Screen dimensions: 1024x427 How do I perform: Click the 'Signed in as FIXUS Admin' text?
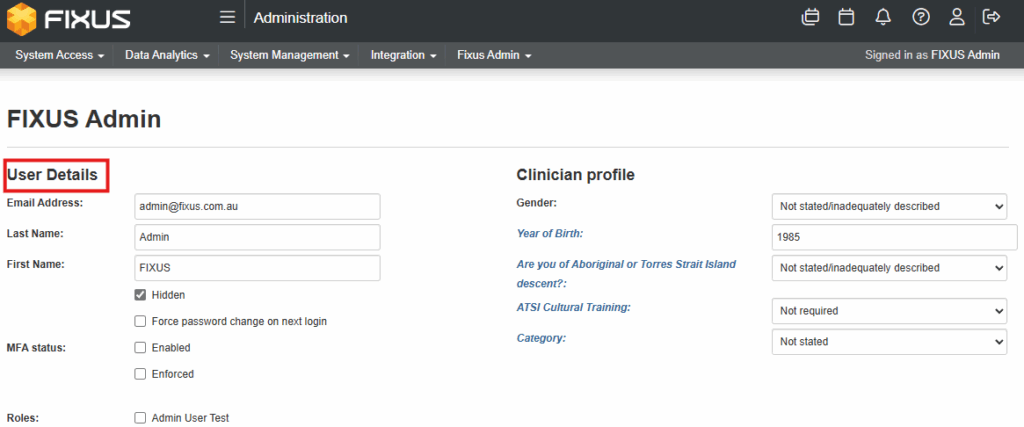(x=932, y=55)
